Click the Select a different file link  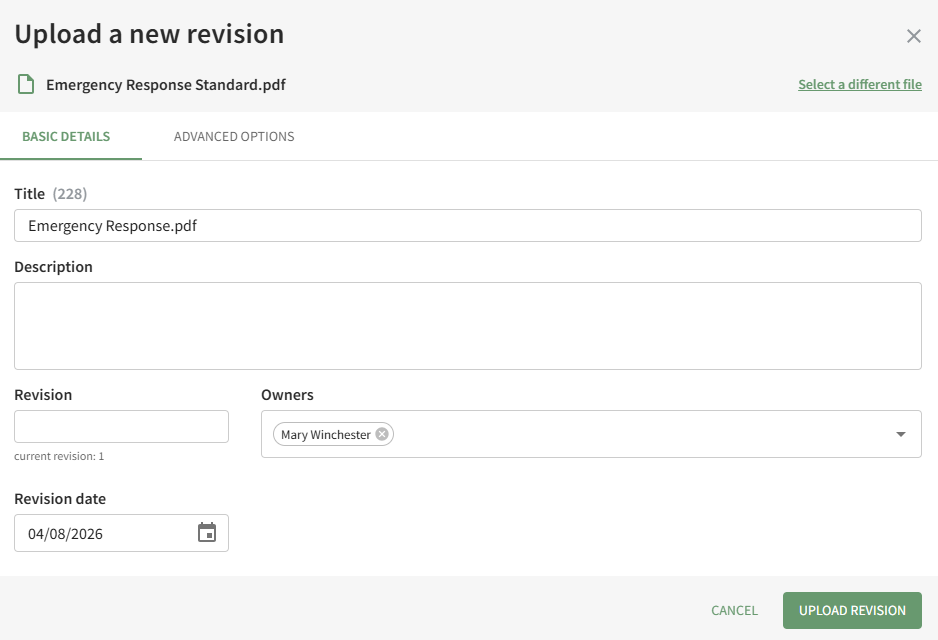pos(859,85)
